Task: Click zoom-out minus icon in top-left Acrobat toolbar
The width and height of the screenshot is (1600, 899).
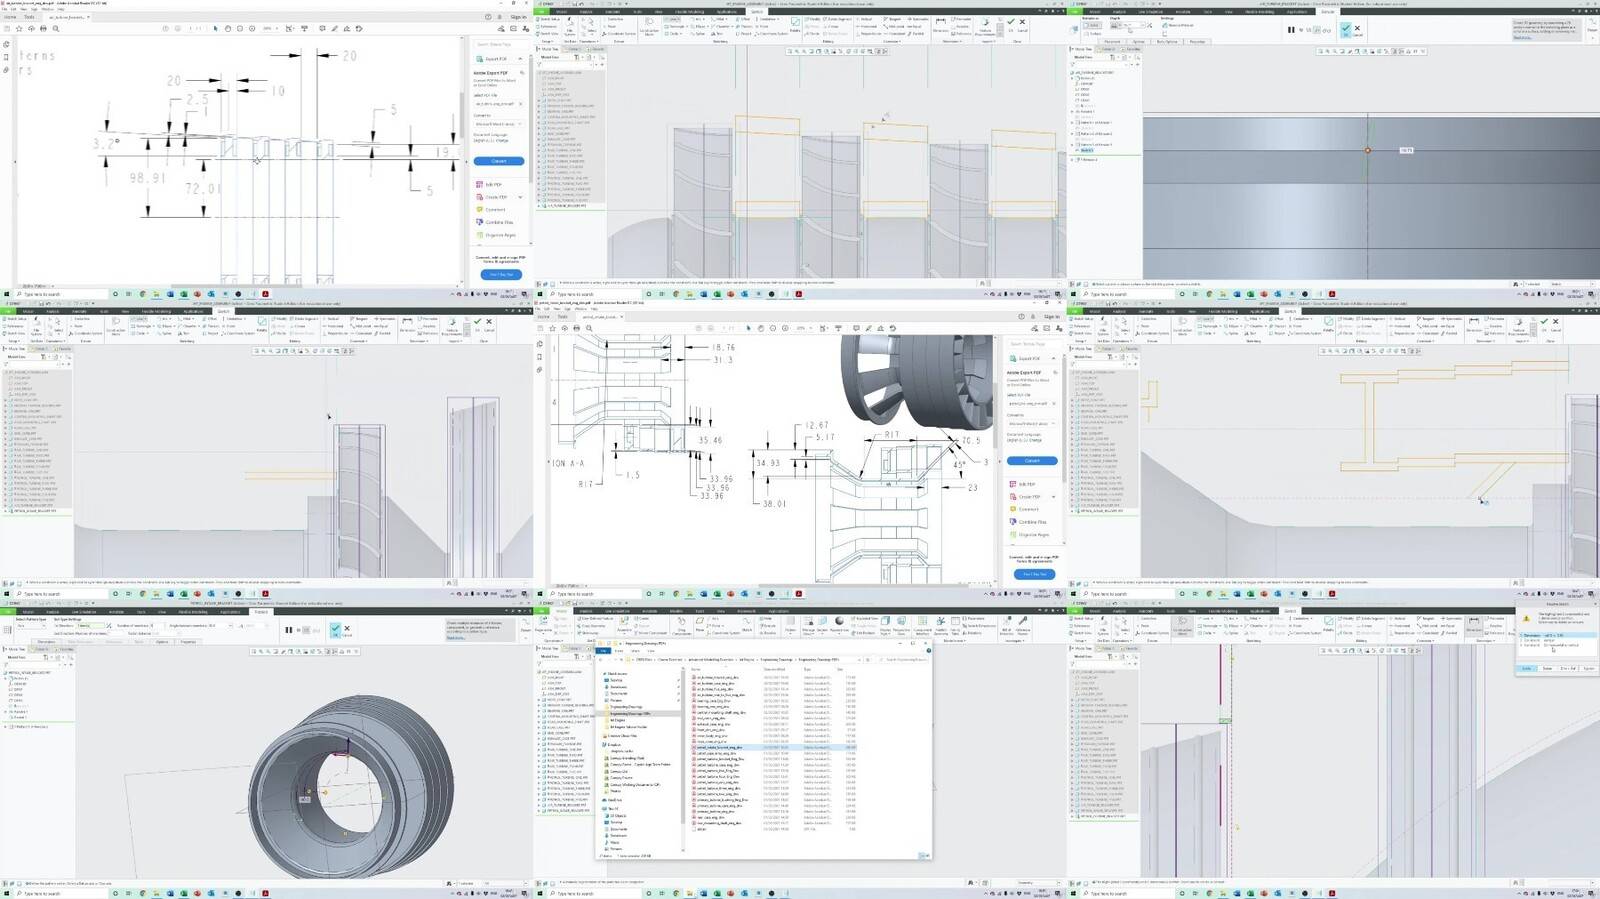Action: point(239,29)
